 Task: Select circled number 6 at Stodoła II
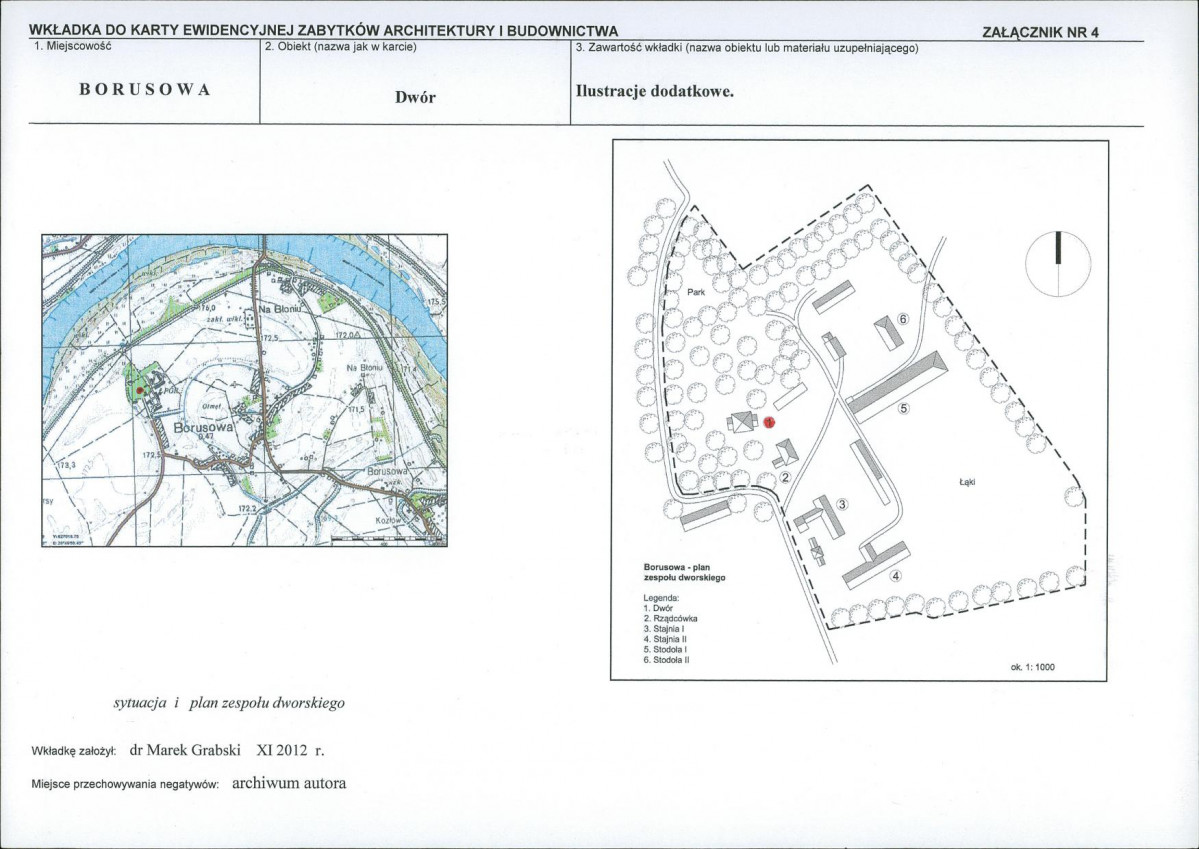[x=902, y=319]
